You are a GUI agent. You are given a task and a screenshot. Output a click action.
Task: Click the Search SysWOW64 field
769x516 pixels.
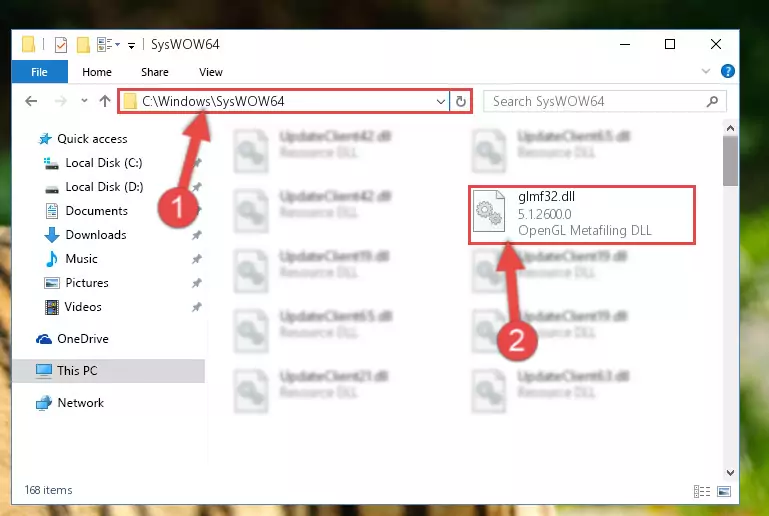[x=604, y=102]
